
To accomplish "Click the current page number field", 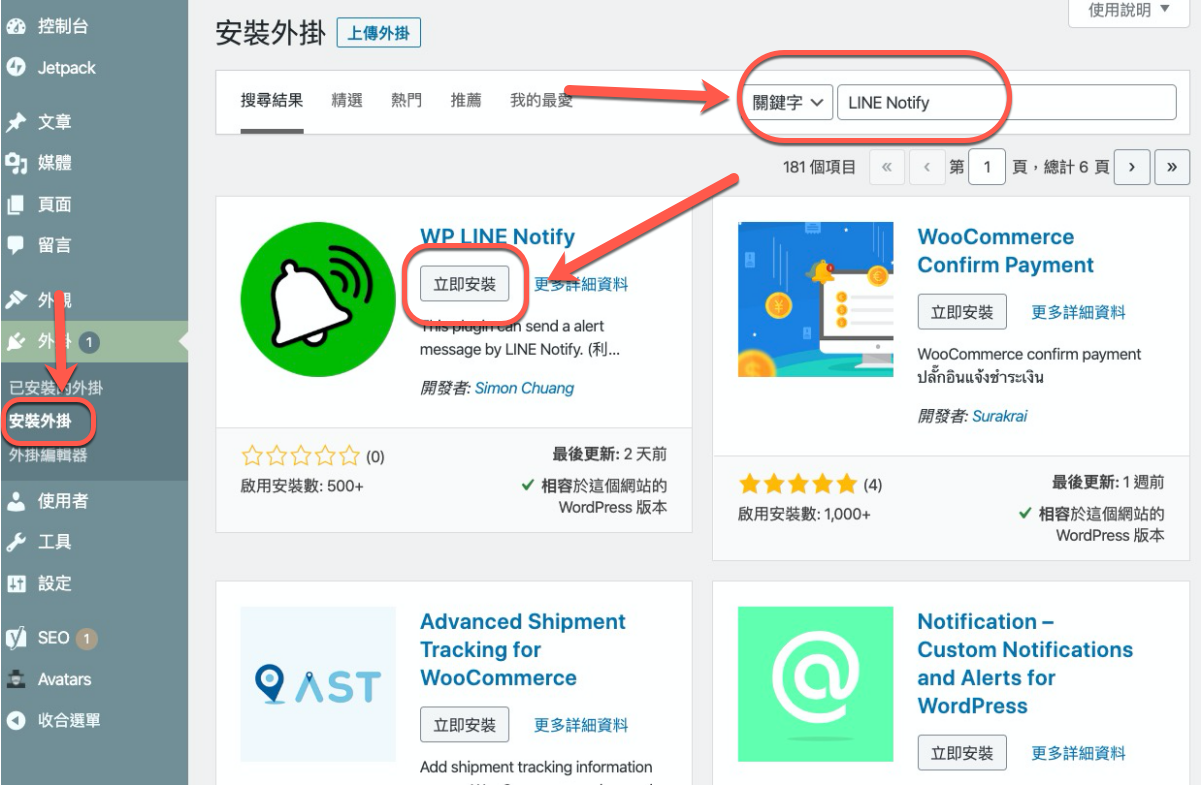I will coord(987,167).
